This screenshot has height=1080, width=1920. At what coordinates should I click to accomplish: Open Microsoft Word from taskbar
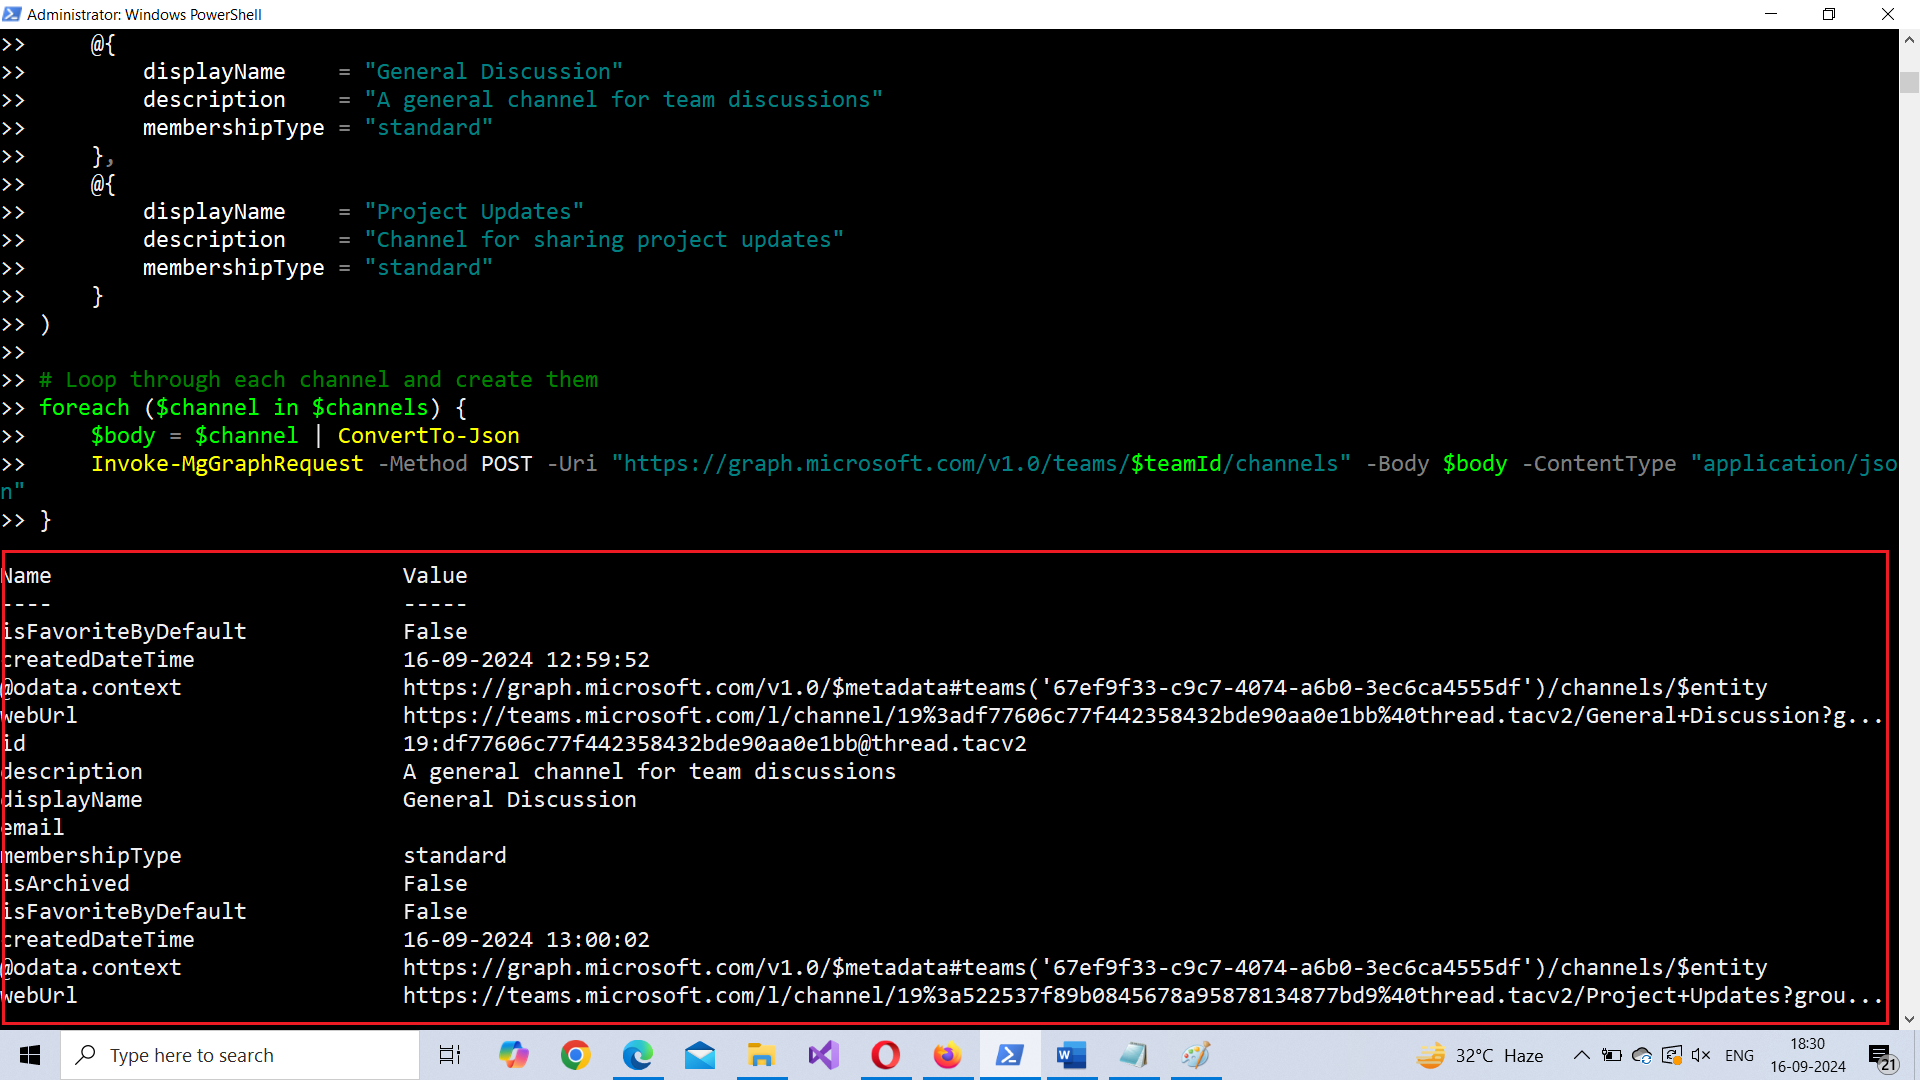(x=1071, y=1055)
